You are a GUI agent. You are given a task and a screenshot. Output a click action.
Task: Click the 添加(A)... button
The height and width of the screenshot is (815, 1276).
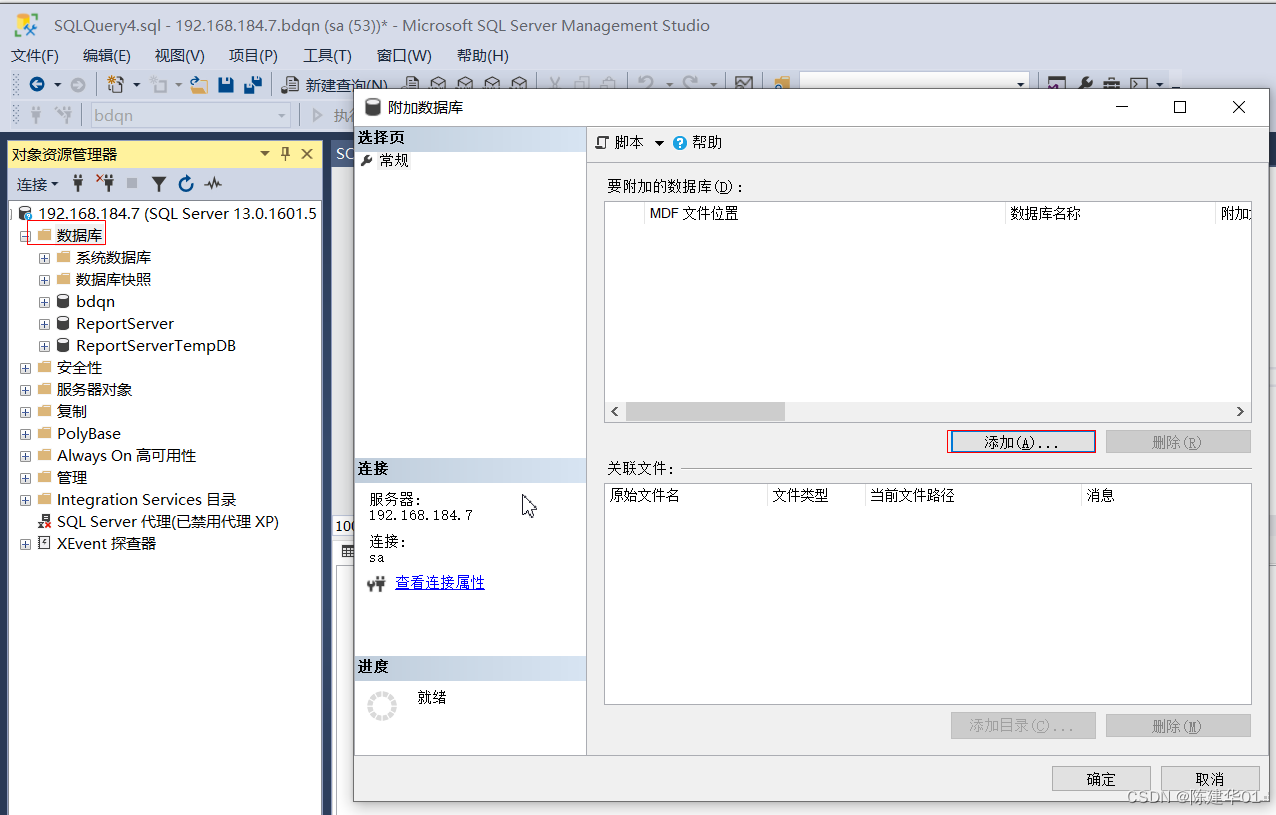coord(1021,442)
